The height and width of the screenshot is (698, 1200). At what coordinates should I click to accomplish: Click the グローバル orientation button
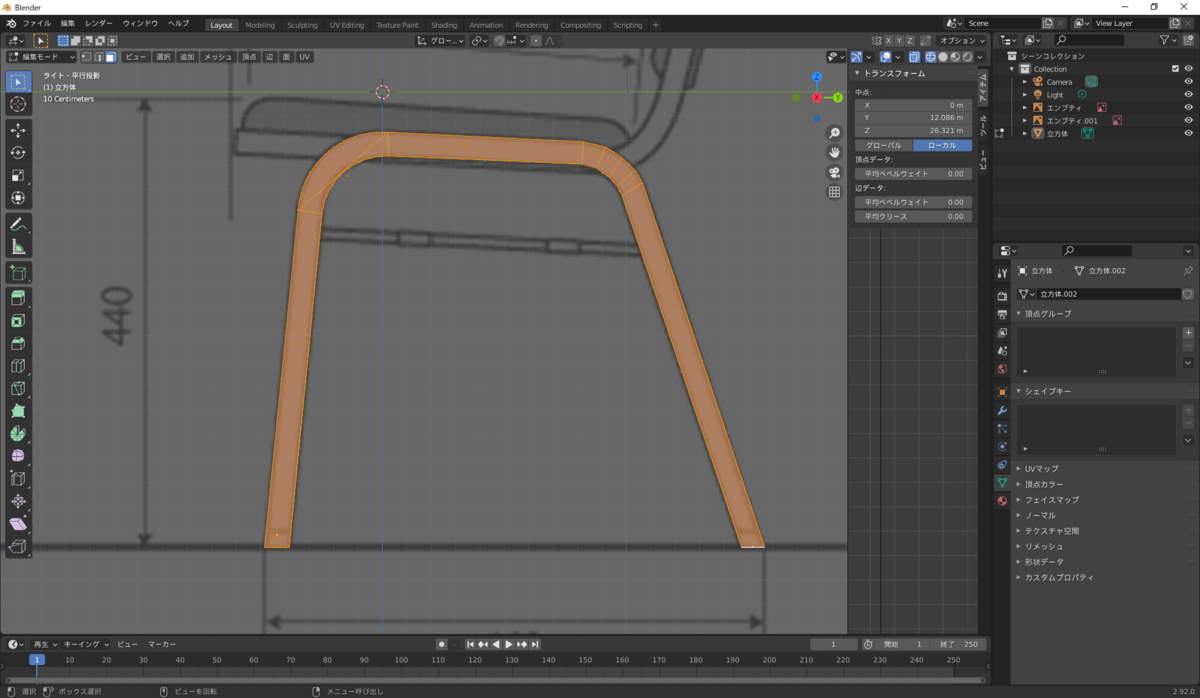pos(883,145)
